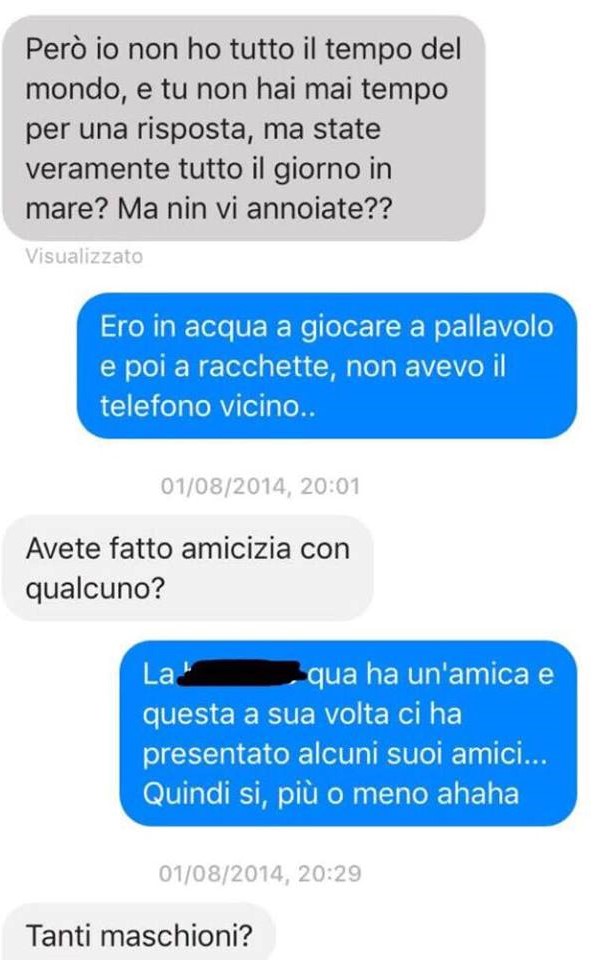Tap the "Avete fatto amicizia con qualcuno?" bubble

(x=187, y=568)
